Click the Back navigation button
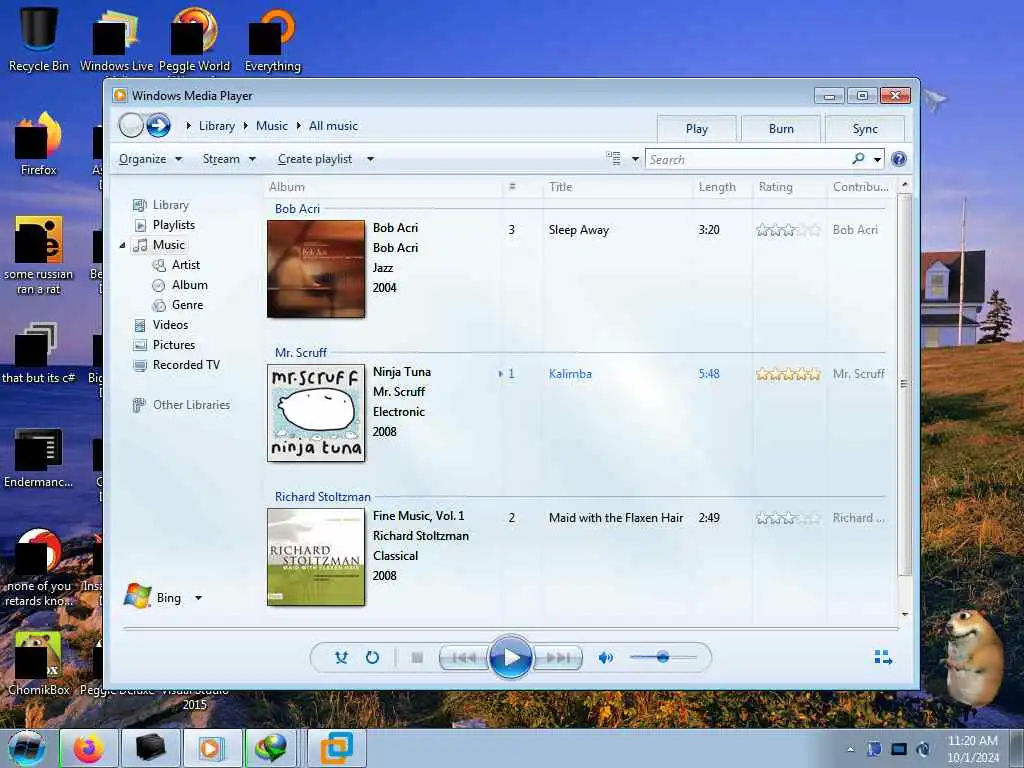The image size is (1024, 768). tap(131, 125)
